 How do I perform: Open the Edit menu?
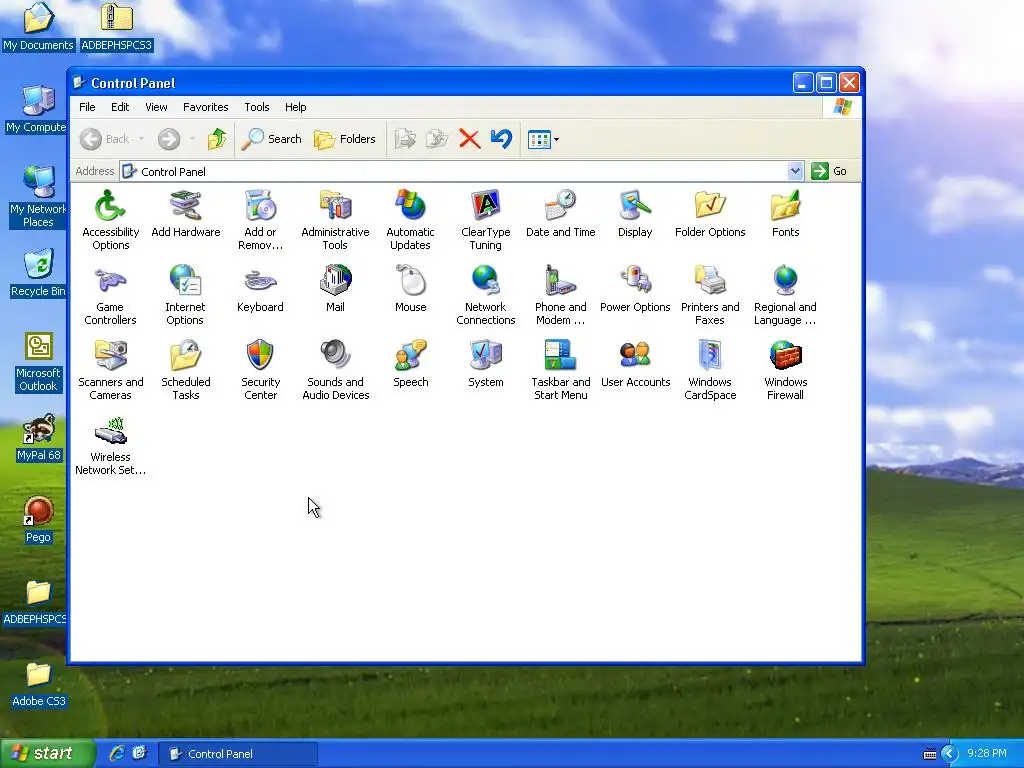(x=120, y=107)
